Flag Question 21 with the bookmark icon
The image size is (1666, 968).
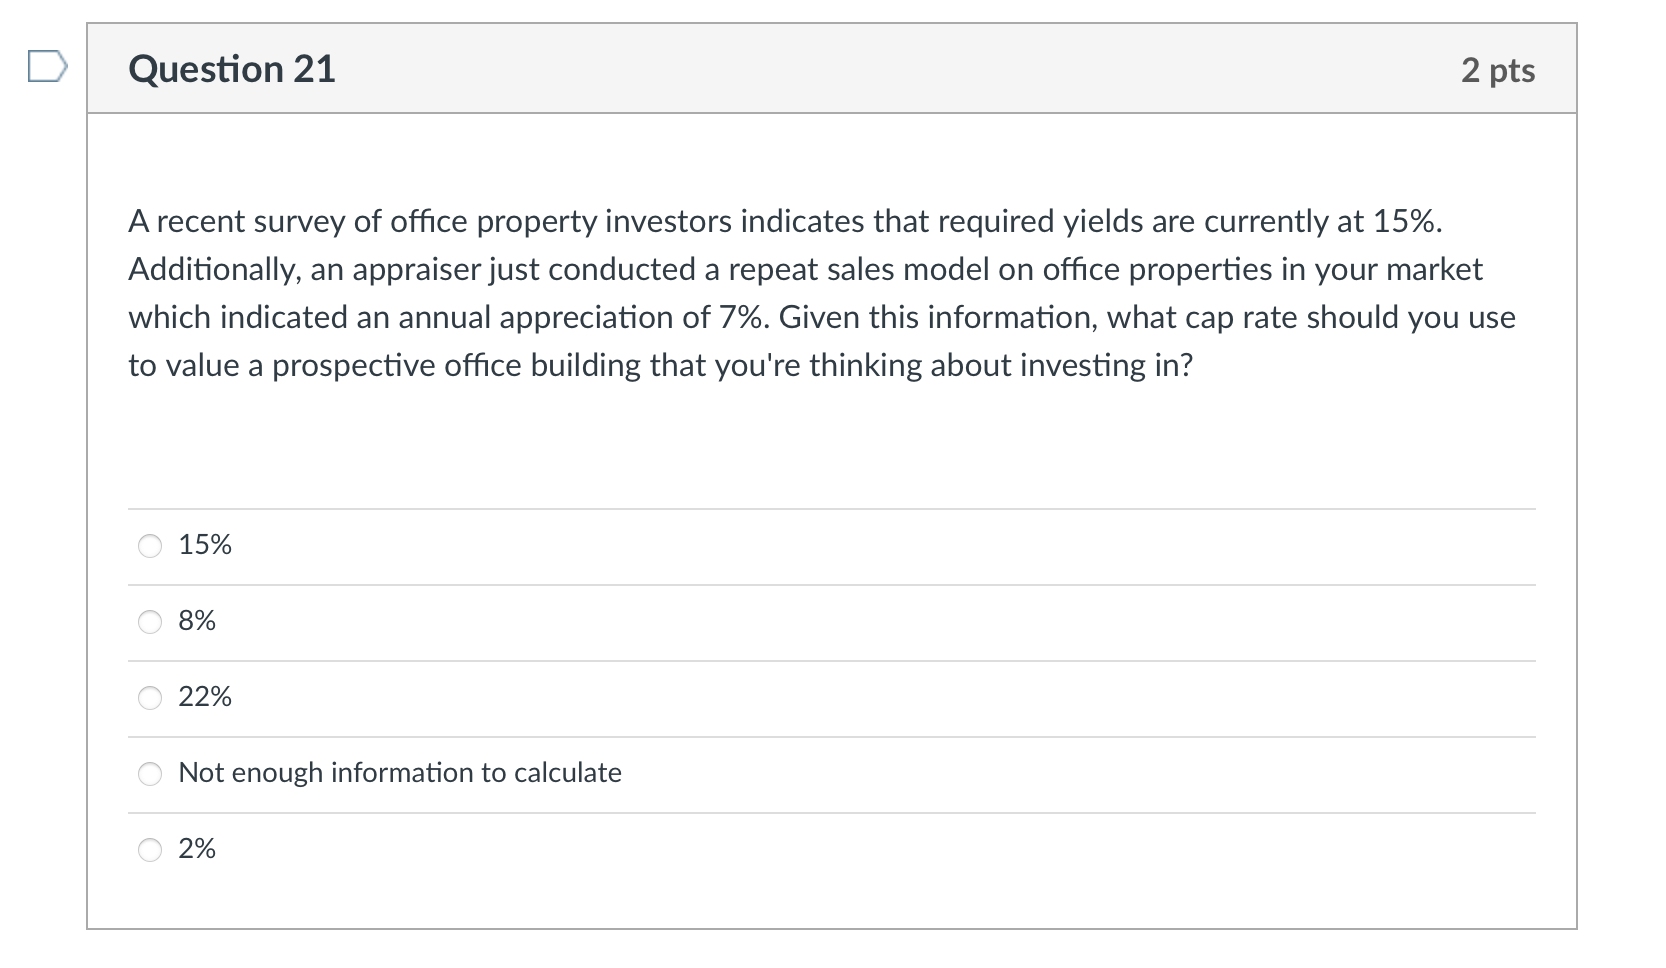pos(48,69)
